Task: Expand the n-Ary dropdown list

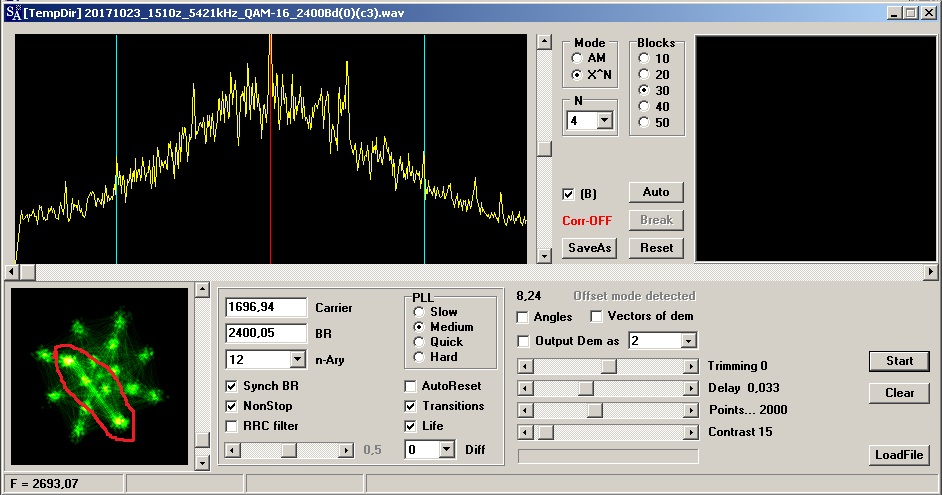Action: click(297, 359)
